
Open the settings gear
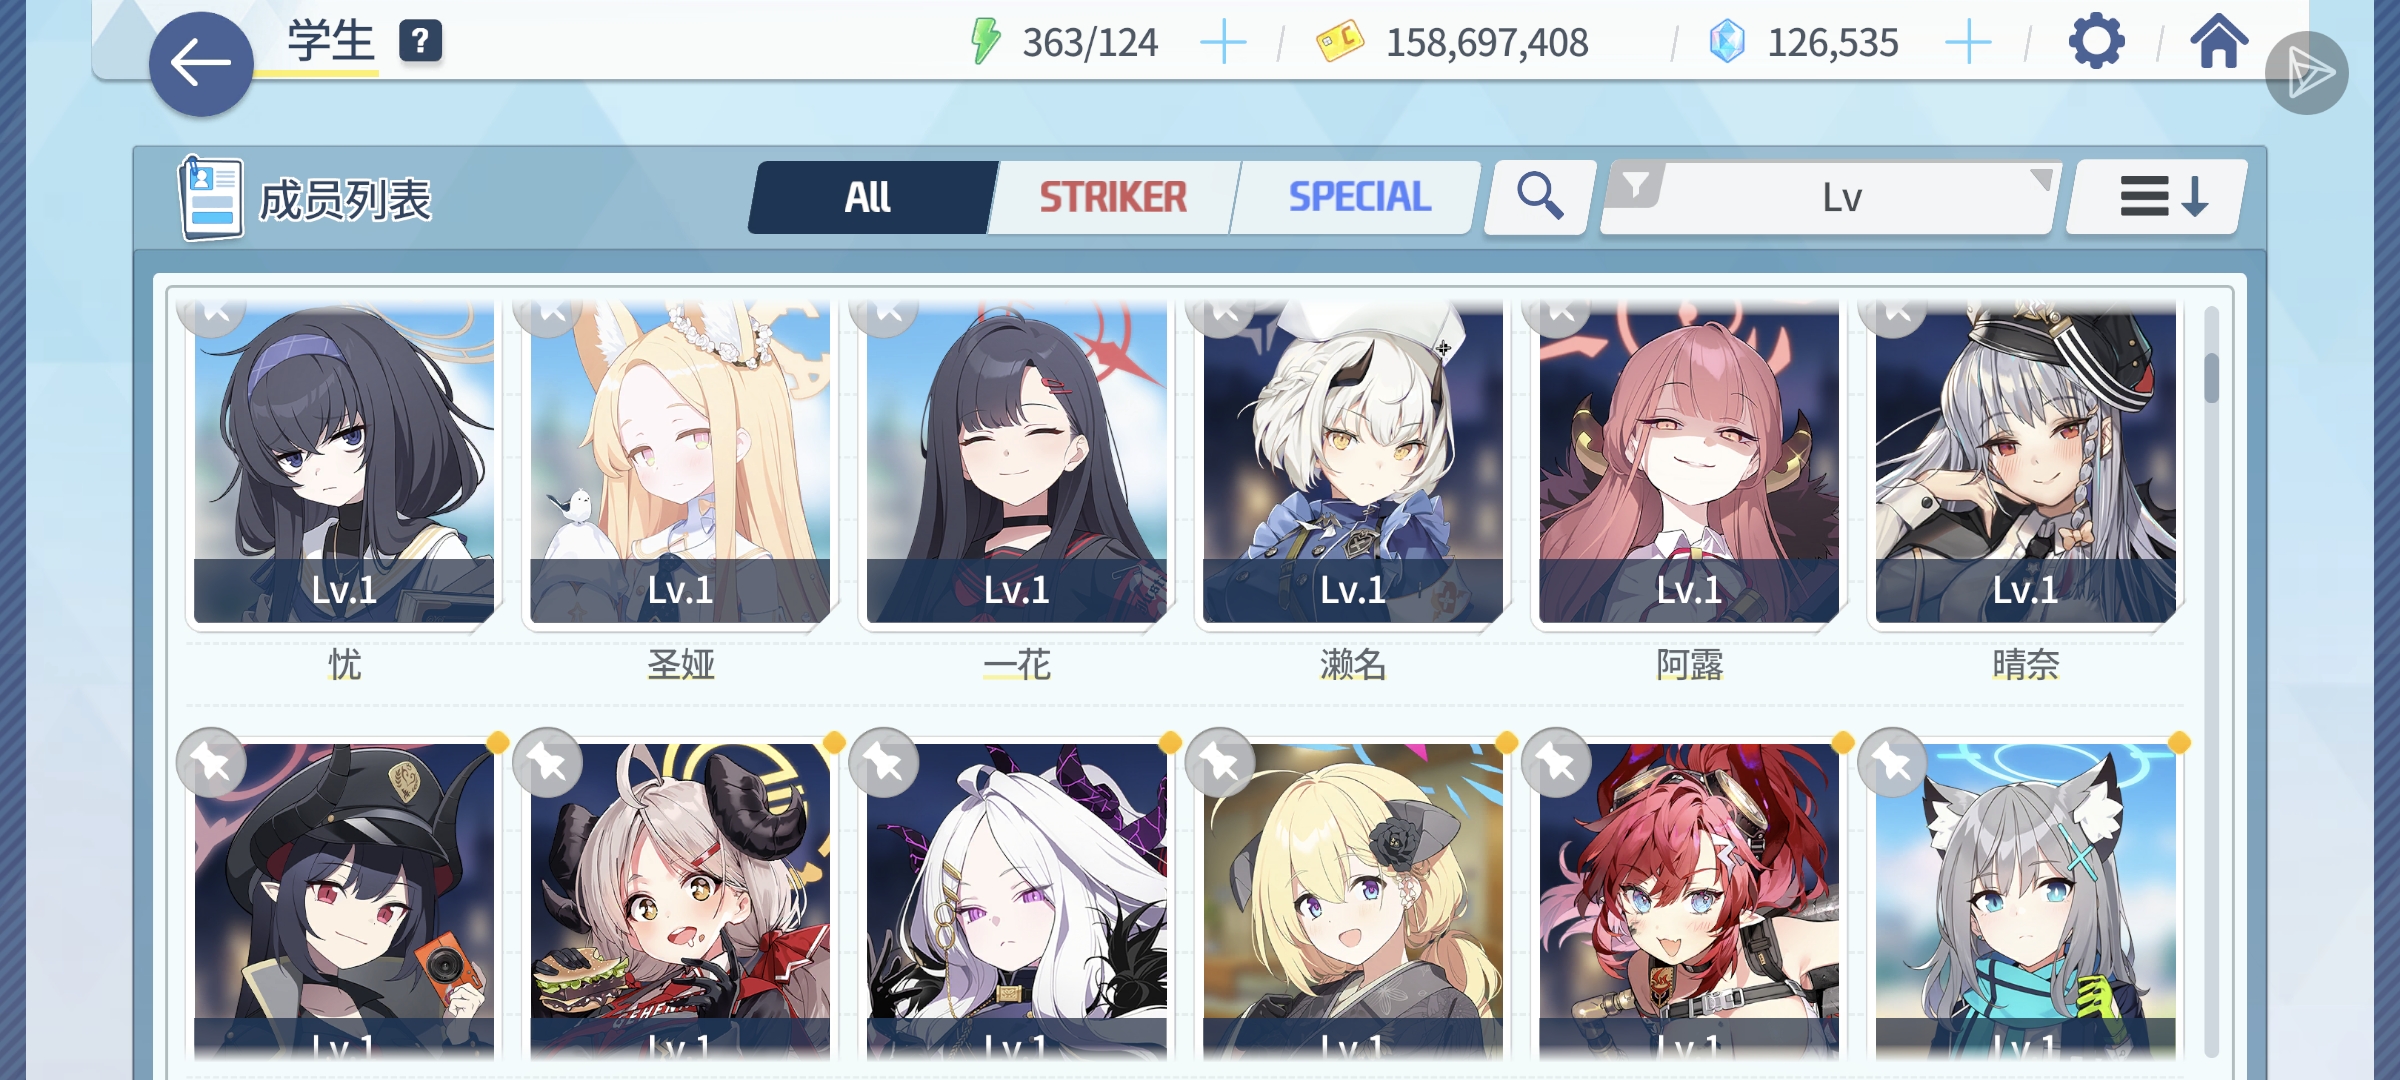[x=2096, y=42]
